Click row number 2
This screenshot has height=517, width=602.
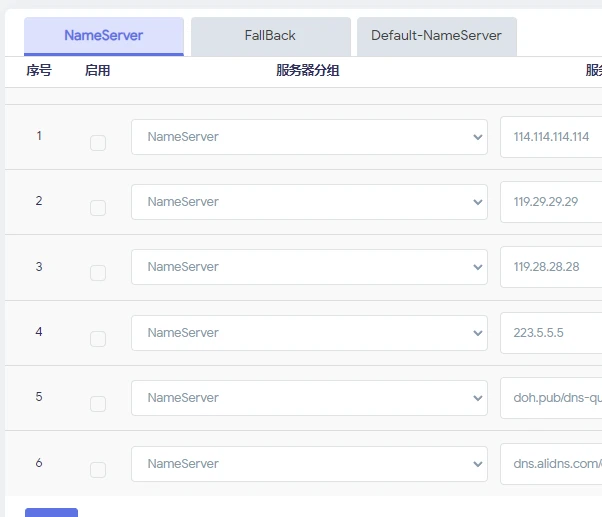(39, 200)
